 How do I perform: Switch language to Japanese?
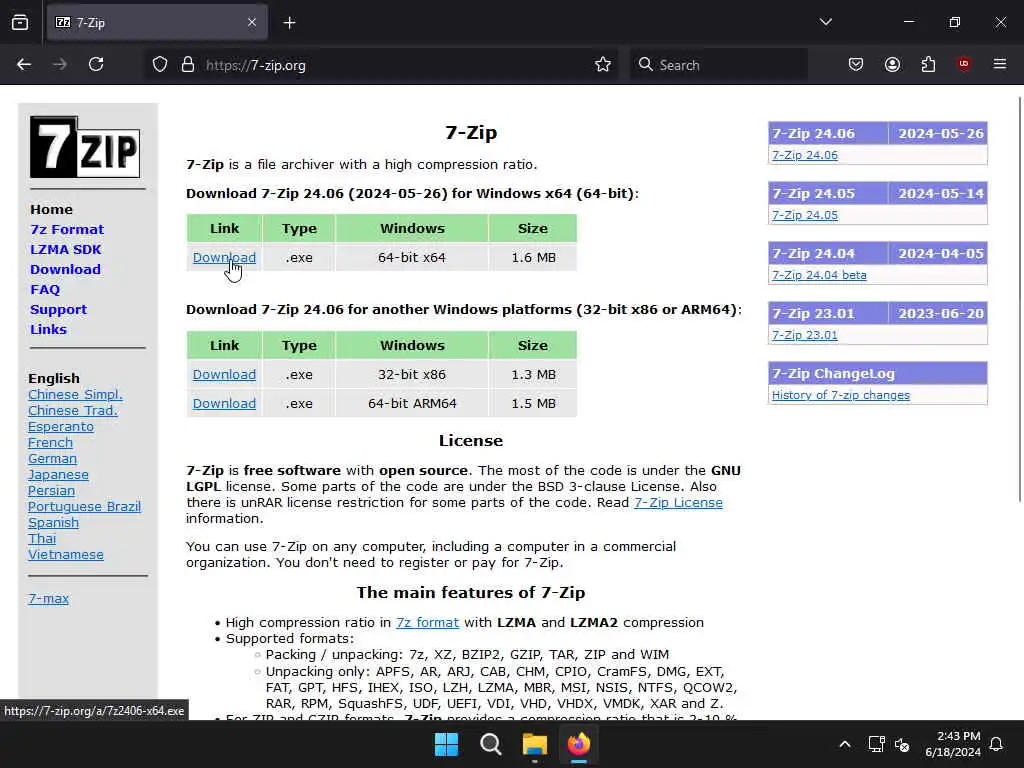(58, 475)
